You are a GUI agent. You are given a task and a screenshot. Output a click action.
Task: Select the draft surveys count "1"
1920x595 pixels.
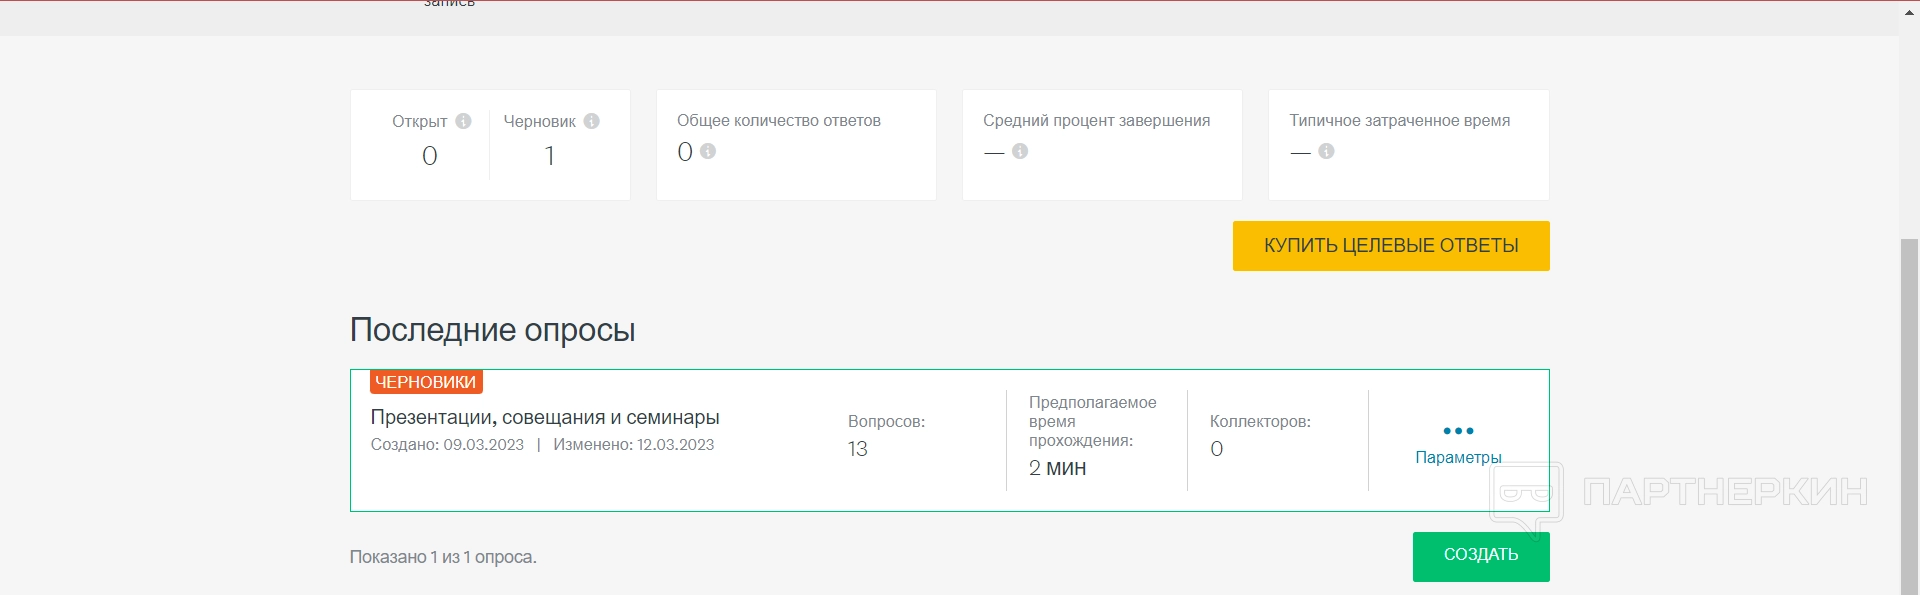click(549, 156)
